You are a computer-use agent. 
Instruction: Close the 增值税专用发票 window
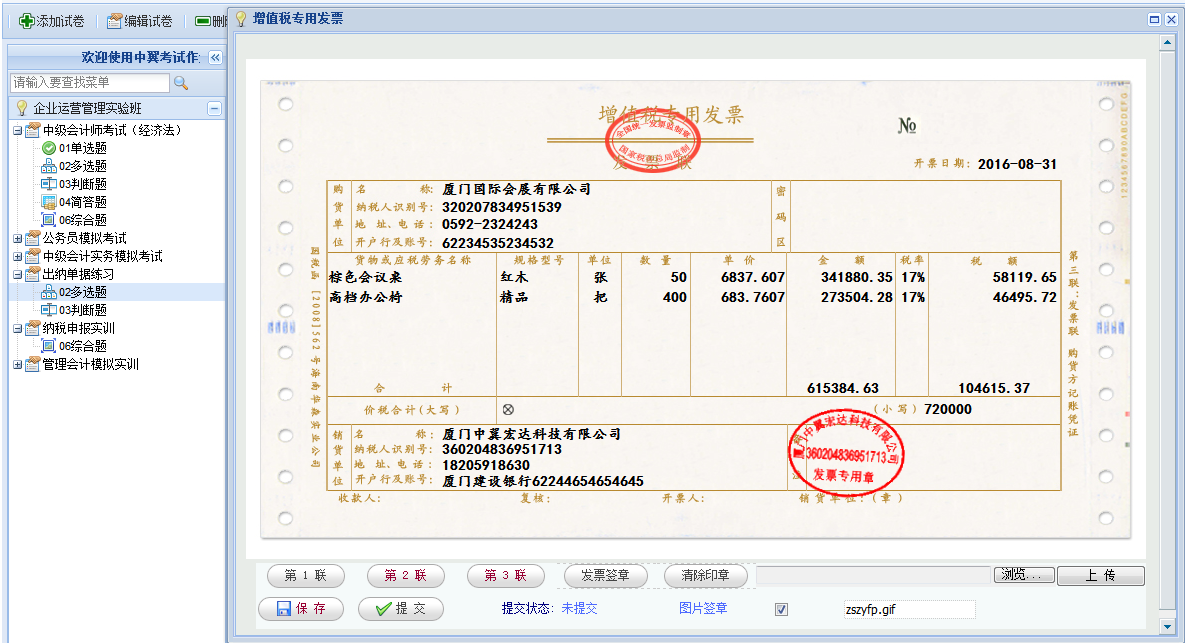click(1171, 20)
